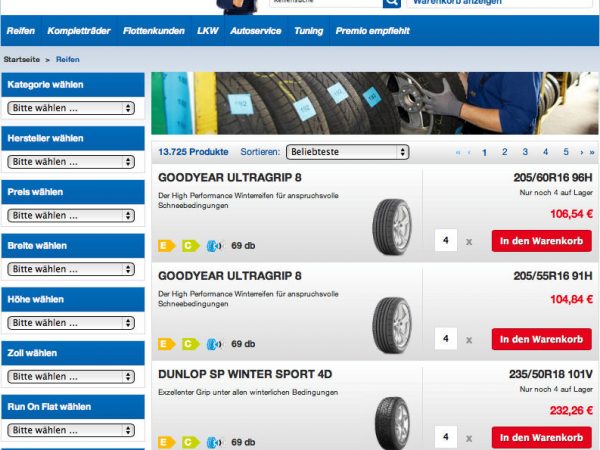Go to next page arrow in pagination
The image size is (600, 450).
tap(582, 152)
